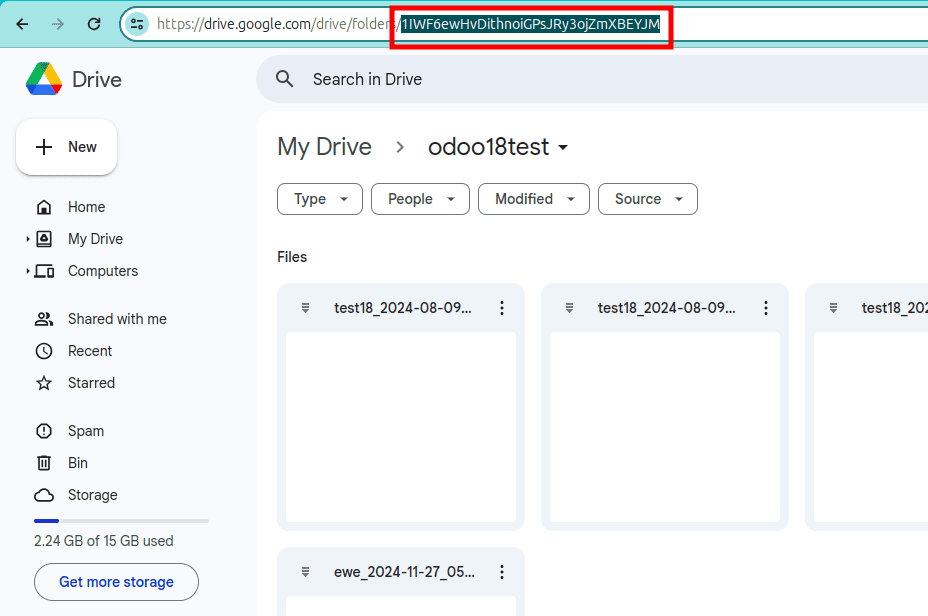Open the People filter dropdown
Viewport: 928px width, 616px height.
[420, 199]
